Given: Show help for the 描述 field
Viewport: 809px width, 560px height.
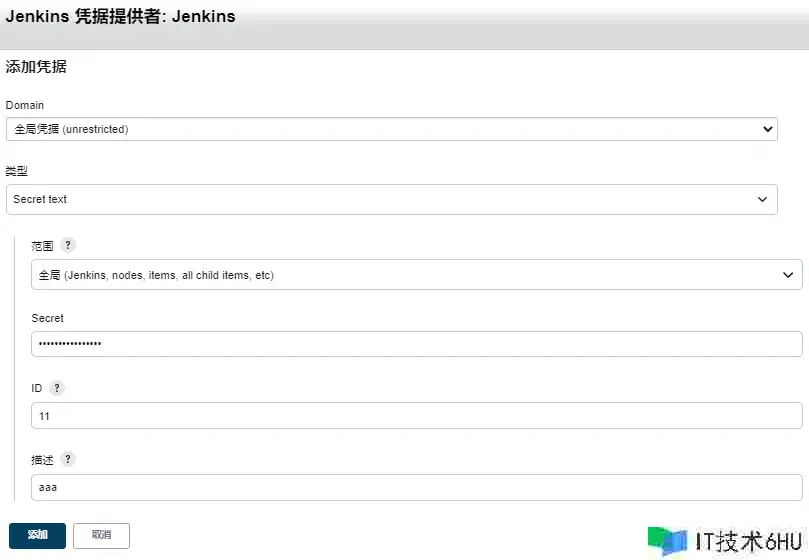Looking at the screenshot, I should pos(68,459).
